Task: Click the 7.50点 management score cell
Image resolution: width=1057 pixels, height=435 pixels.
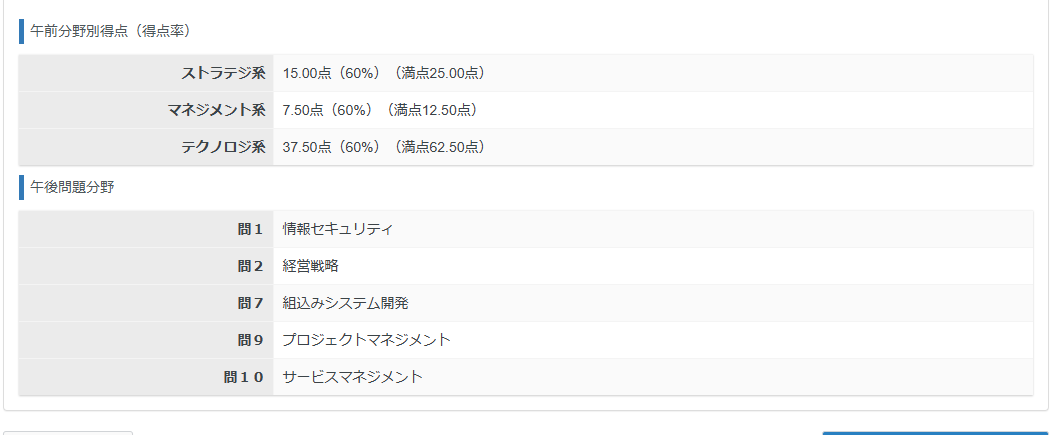Action: (x=380, y=110)
